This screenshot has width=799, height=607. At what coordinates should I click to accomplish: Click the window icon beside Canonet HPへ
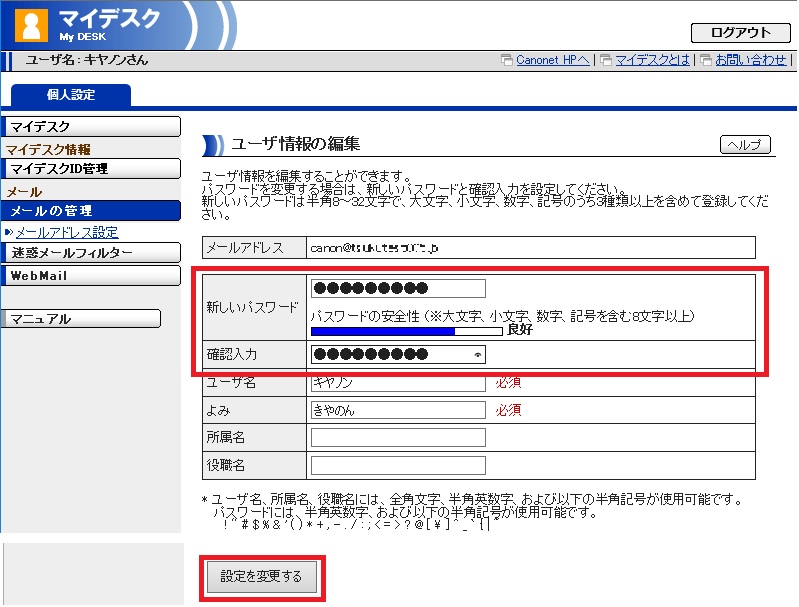pyautogui.click(x=507, y=60)
